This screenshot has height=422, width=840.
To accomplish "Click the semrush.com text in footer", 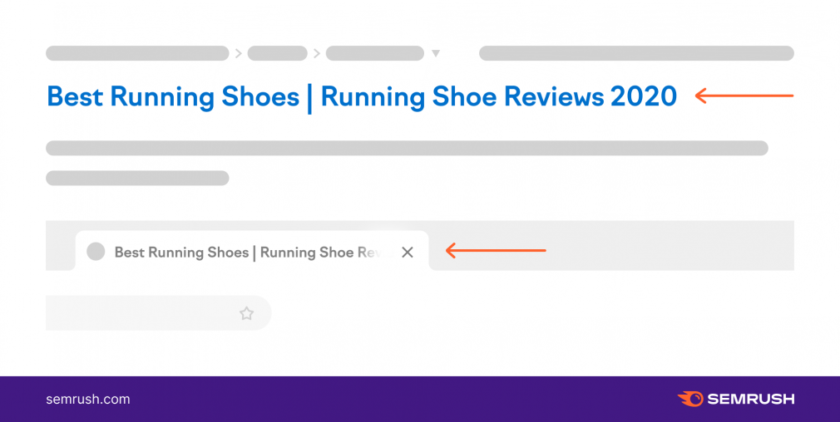I will [88, 399].
